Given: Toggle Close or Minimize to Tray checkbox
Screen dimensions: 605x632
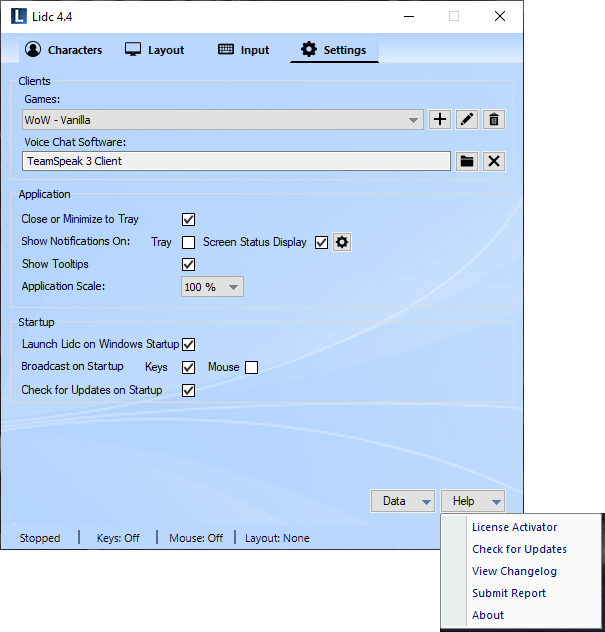Looking at the screenshot, I should point(188,219).
